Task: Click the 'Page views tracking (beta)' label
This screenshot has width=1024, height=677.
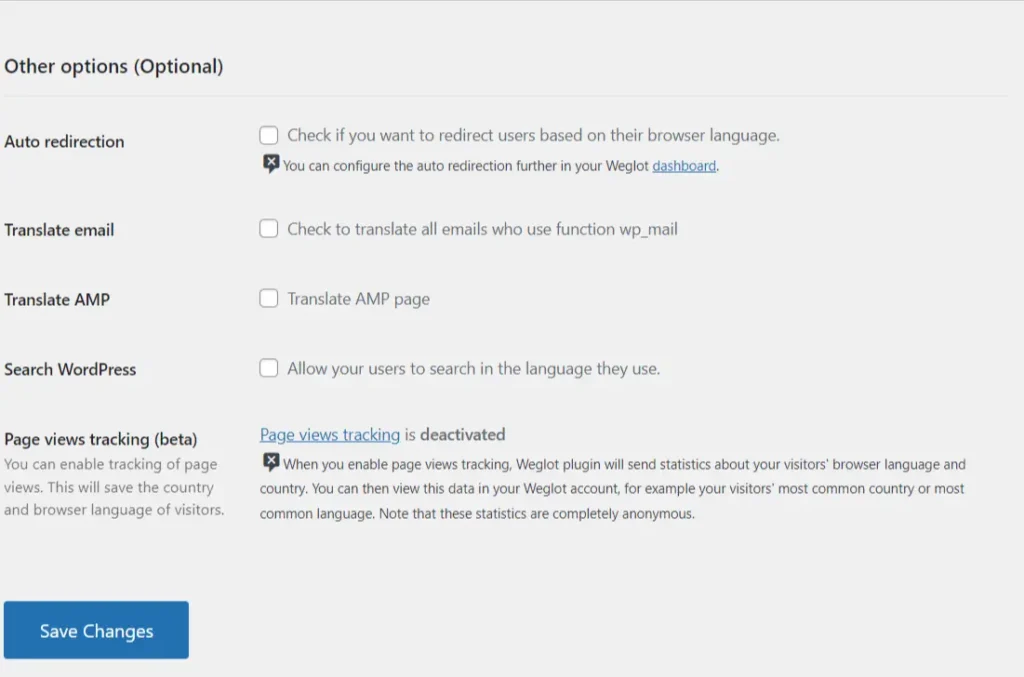Action: [101, 439]
